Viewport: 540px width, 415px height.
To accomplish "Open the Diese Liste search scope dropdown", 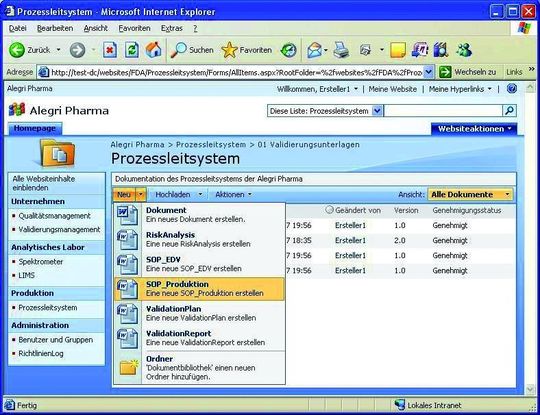I will coord(377,111).
